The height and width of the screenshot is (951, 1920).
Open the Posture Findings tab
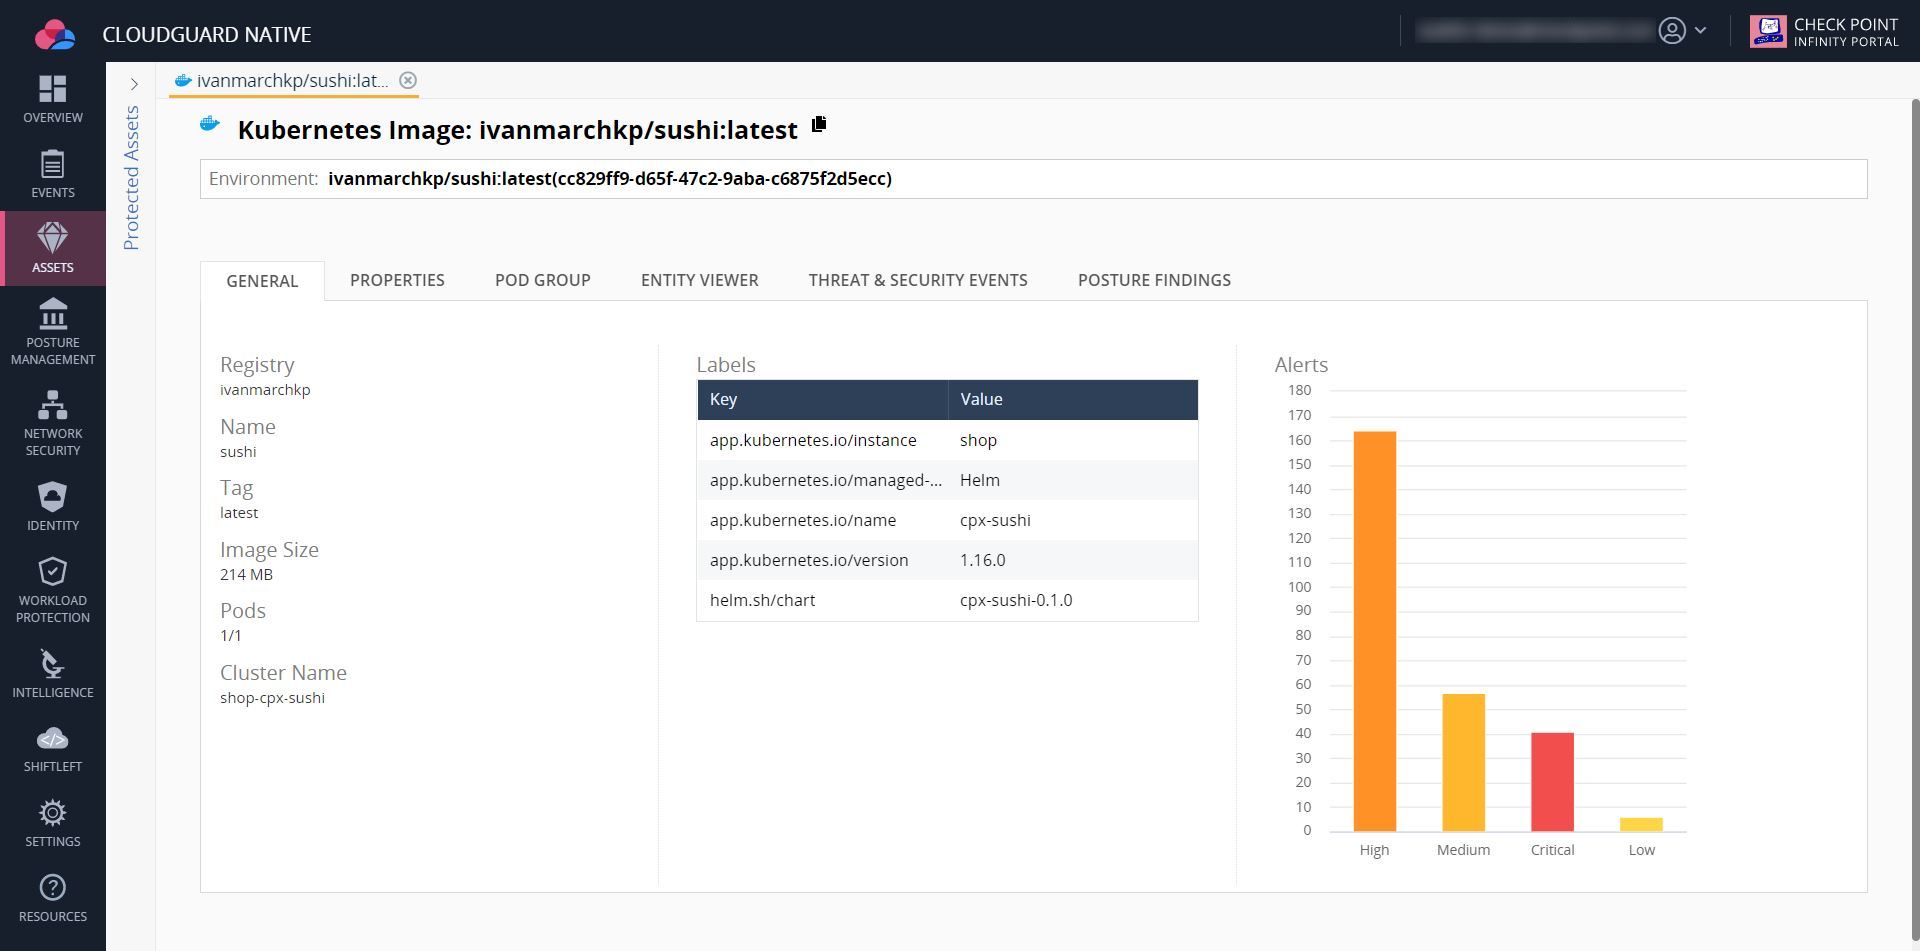[x=1154, y=280]
